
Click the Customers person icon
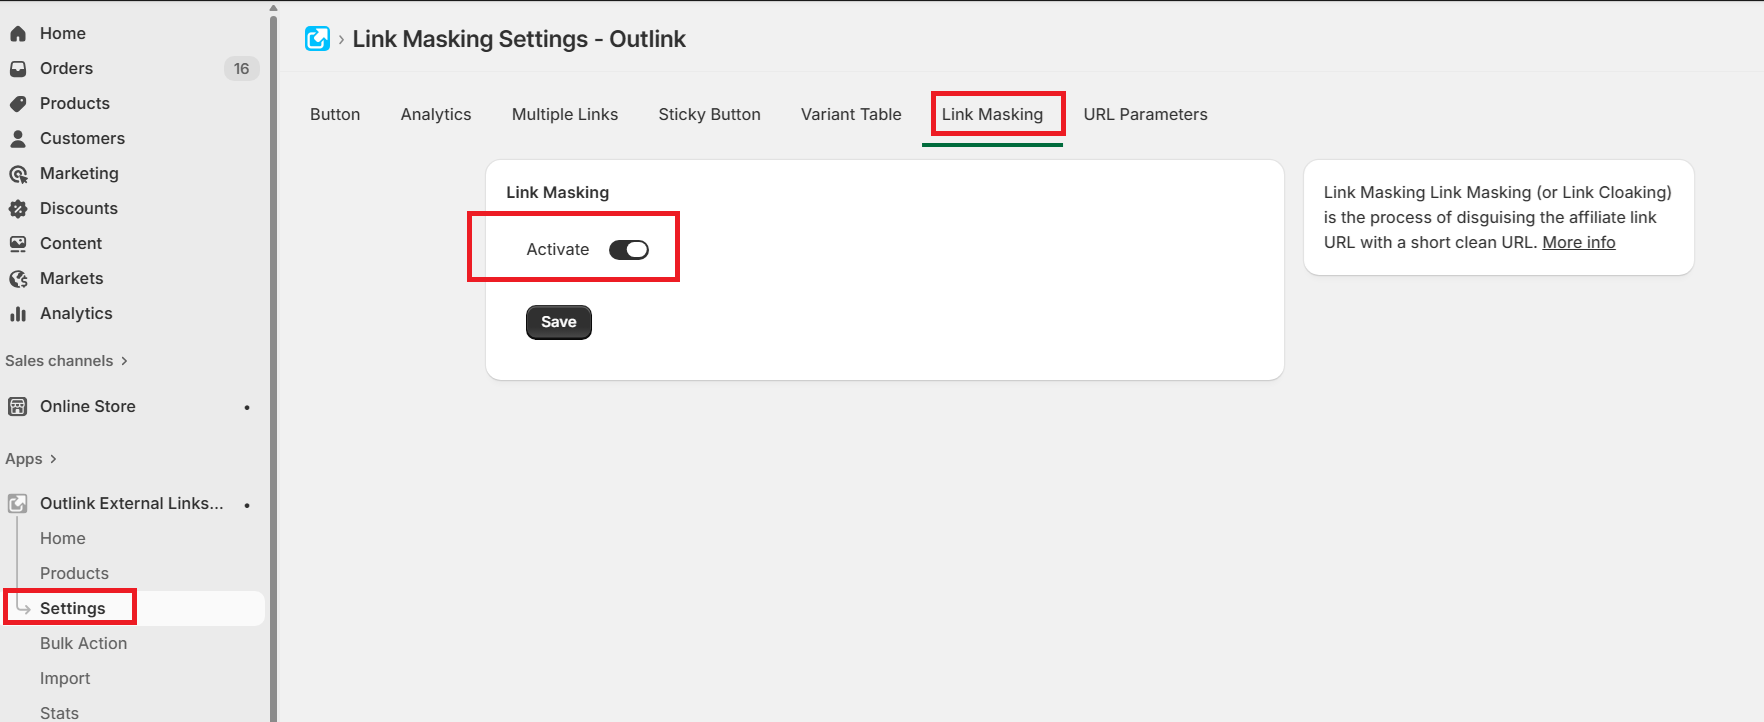coord(18,138)
